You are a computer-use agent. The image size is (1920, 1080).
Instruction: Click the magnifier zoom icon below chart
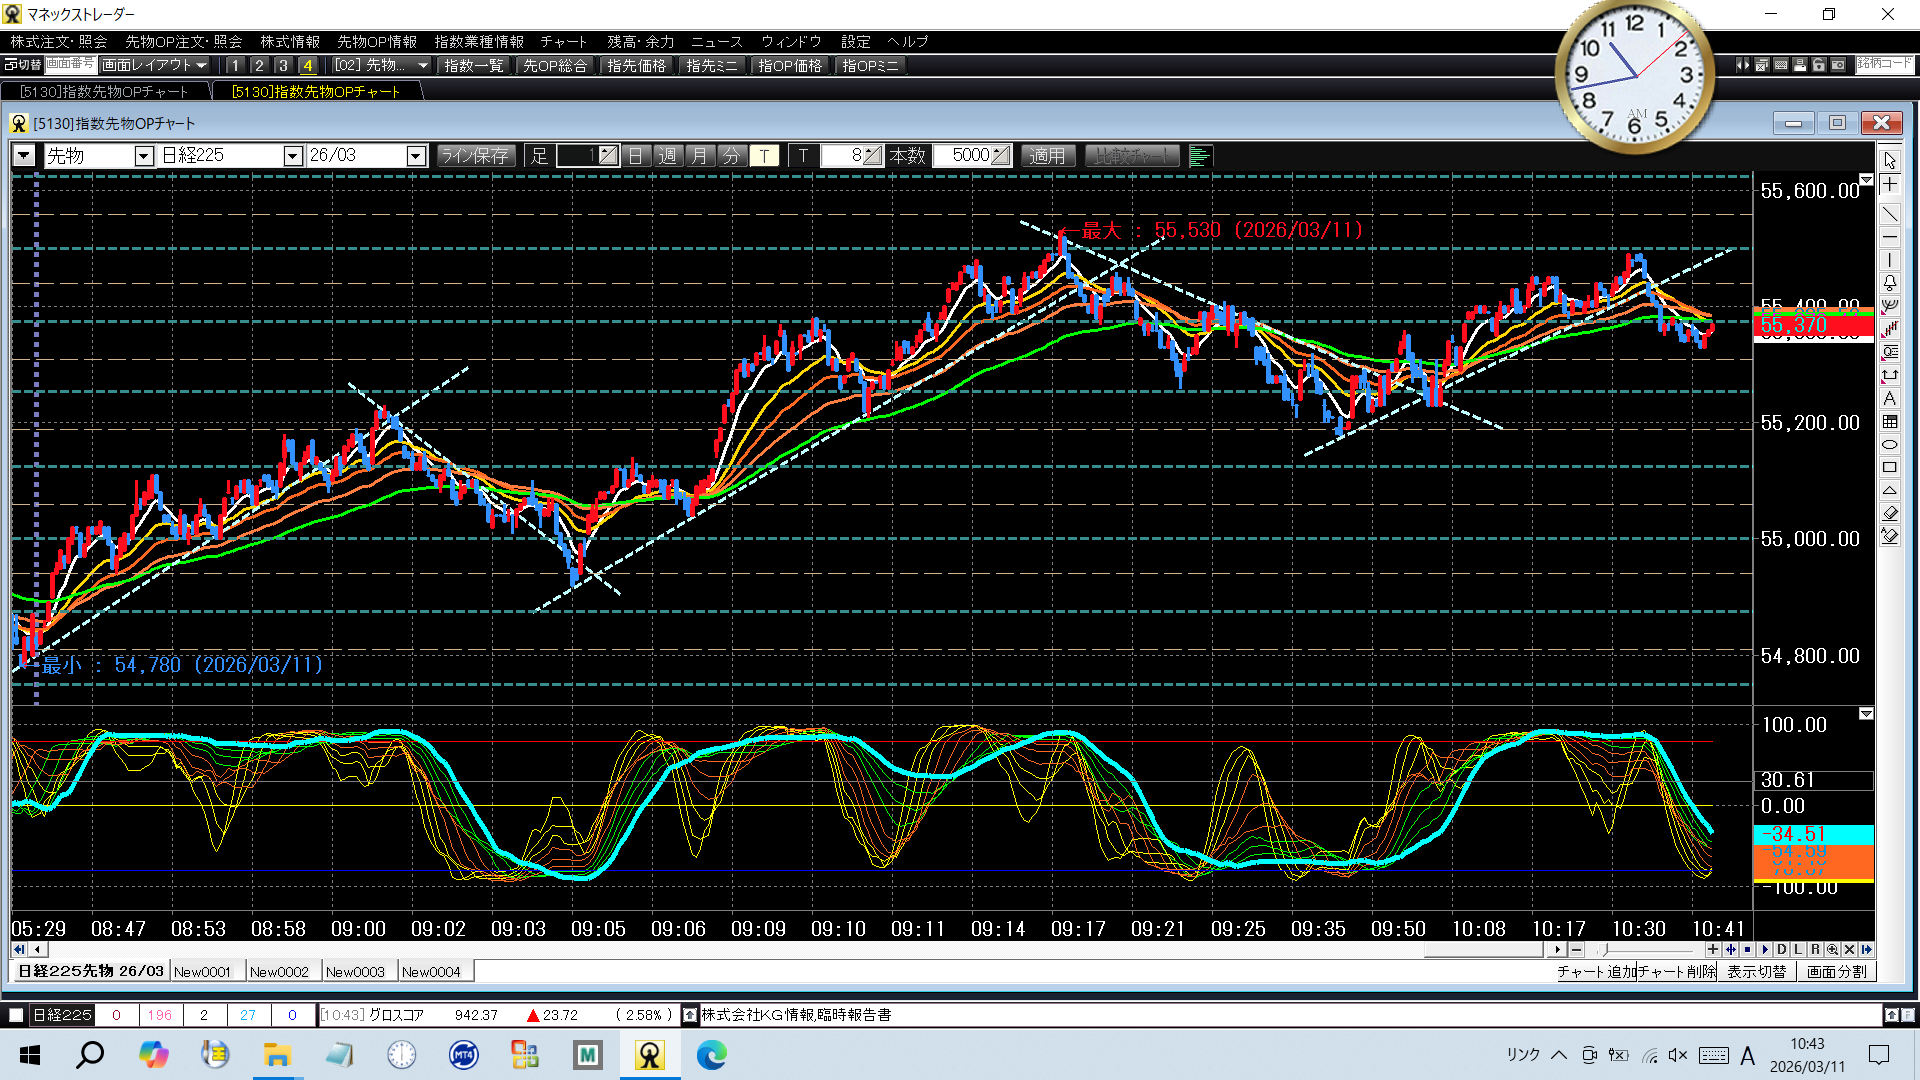[x=1832, y=949]
